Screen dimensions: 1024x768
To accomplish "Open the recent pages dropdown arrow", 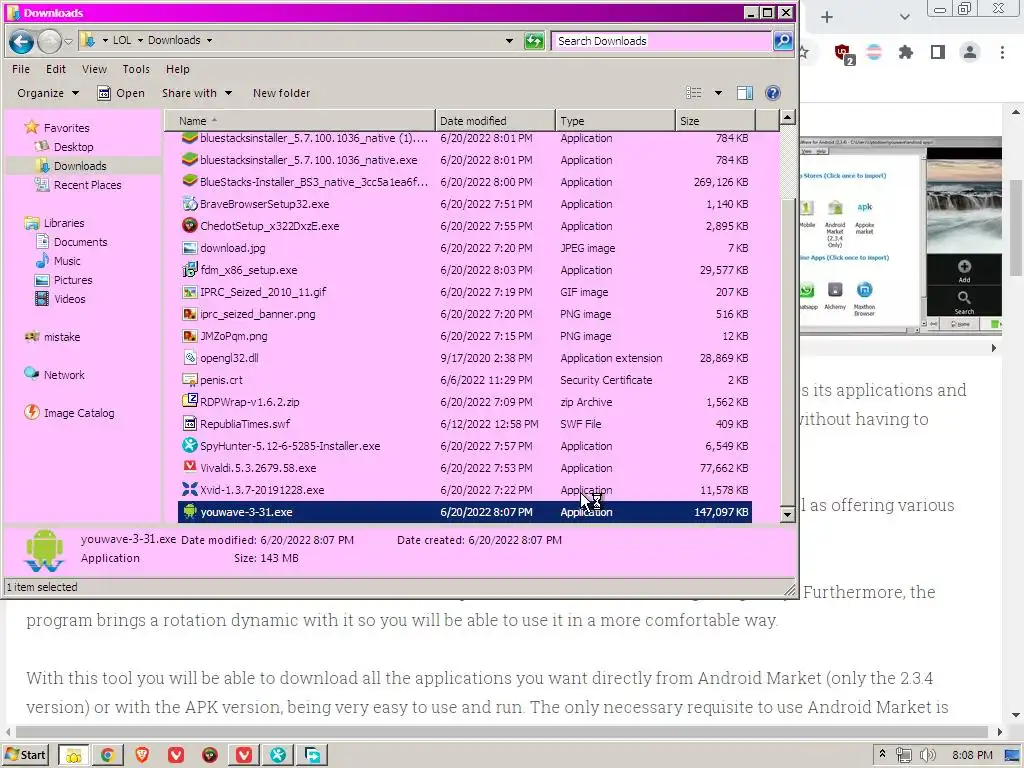I will [x=68, y=42].
